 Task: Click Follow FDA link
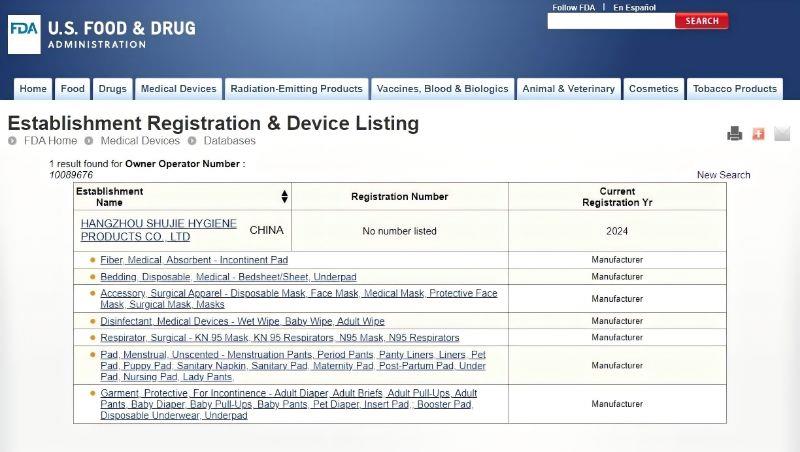click(573, 7)
